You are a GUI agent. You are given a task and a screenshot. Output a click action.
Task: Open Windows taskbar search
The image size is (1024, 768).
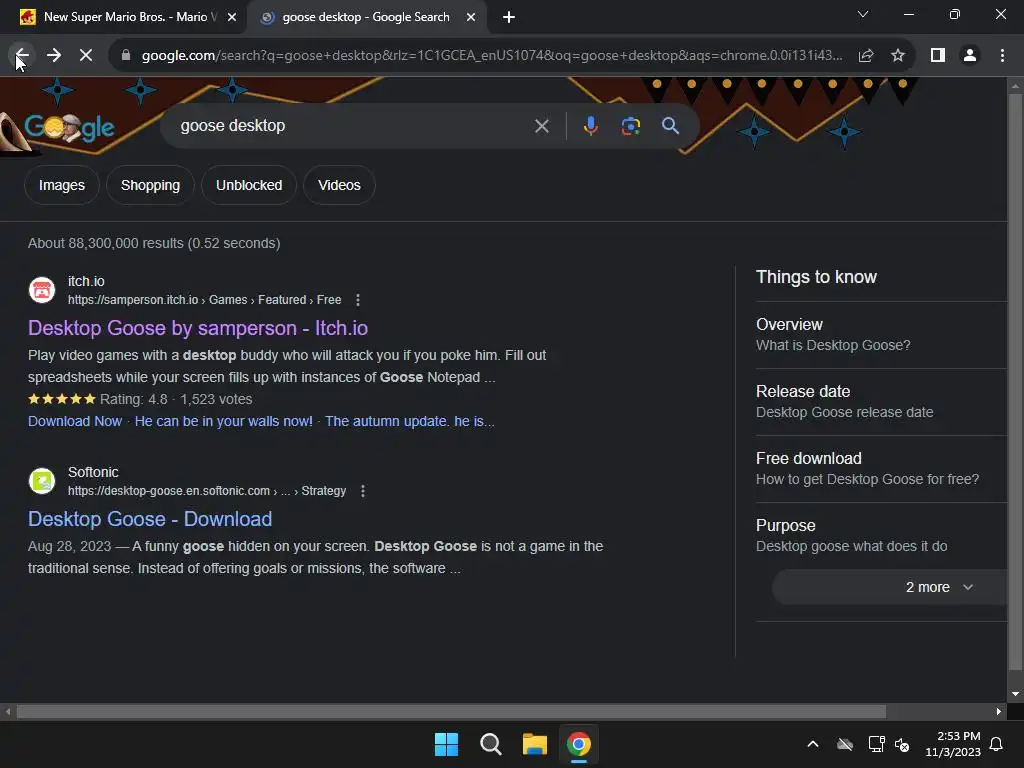click(x=490, y=744)
